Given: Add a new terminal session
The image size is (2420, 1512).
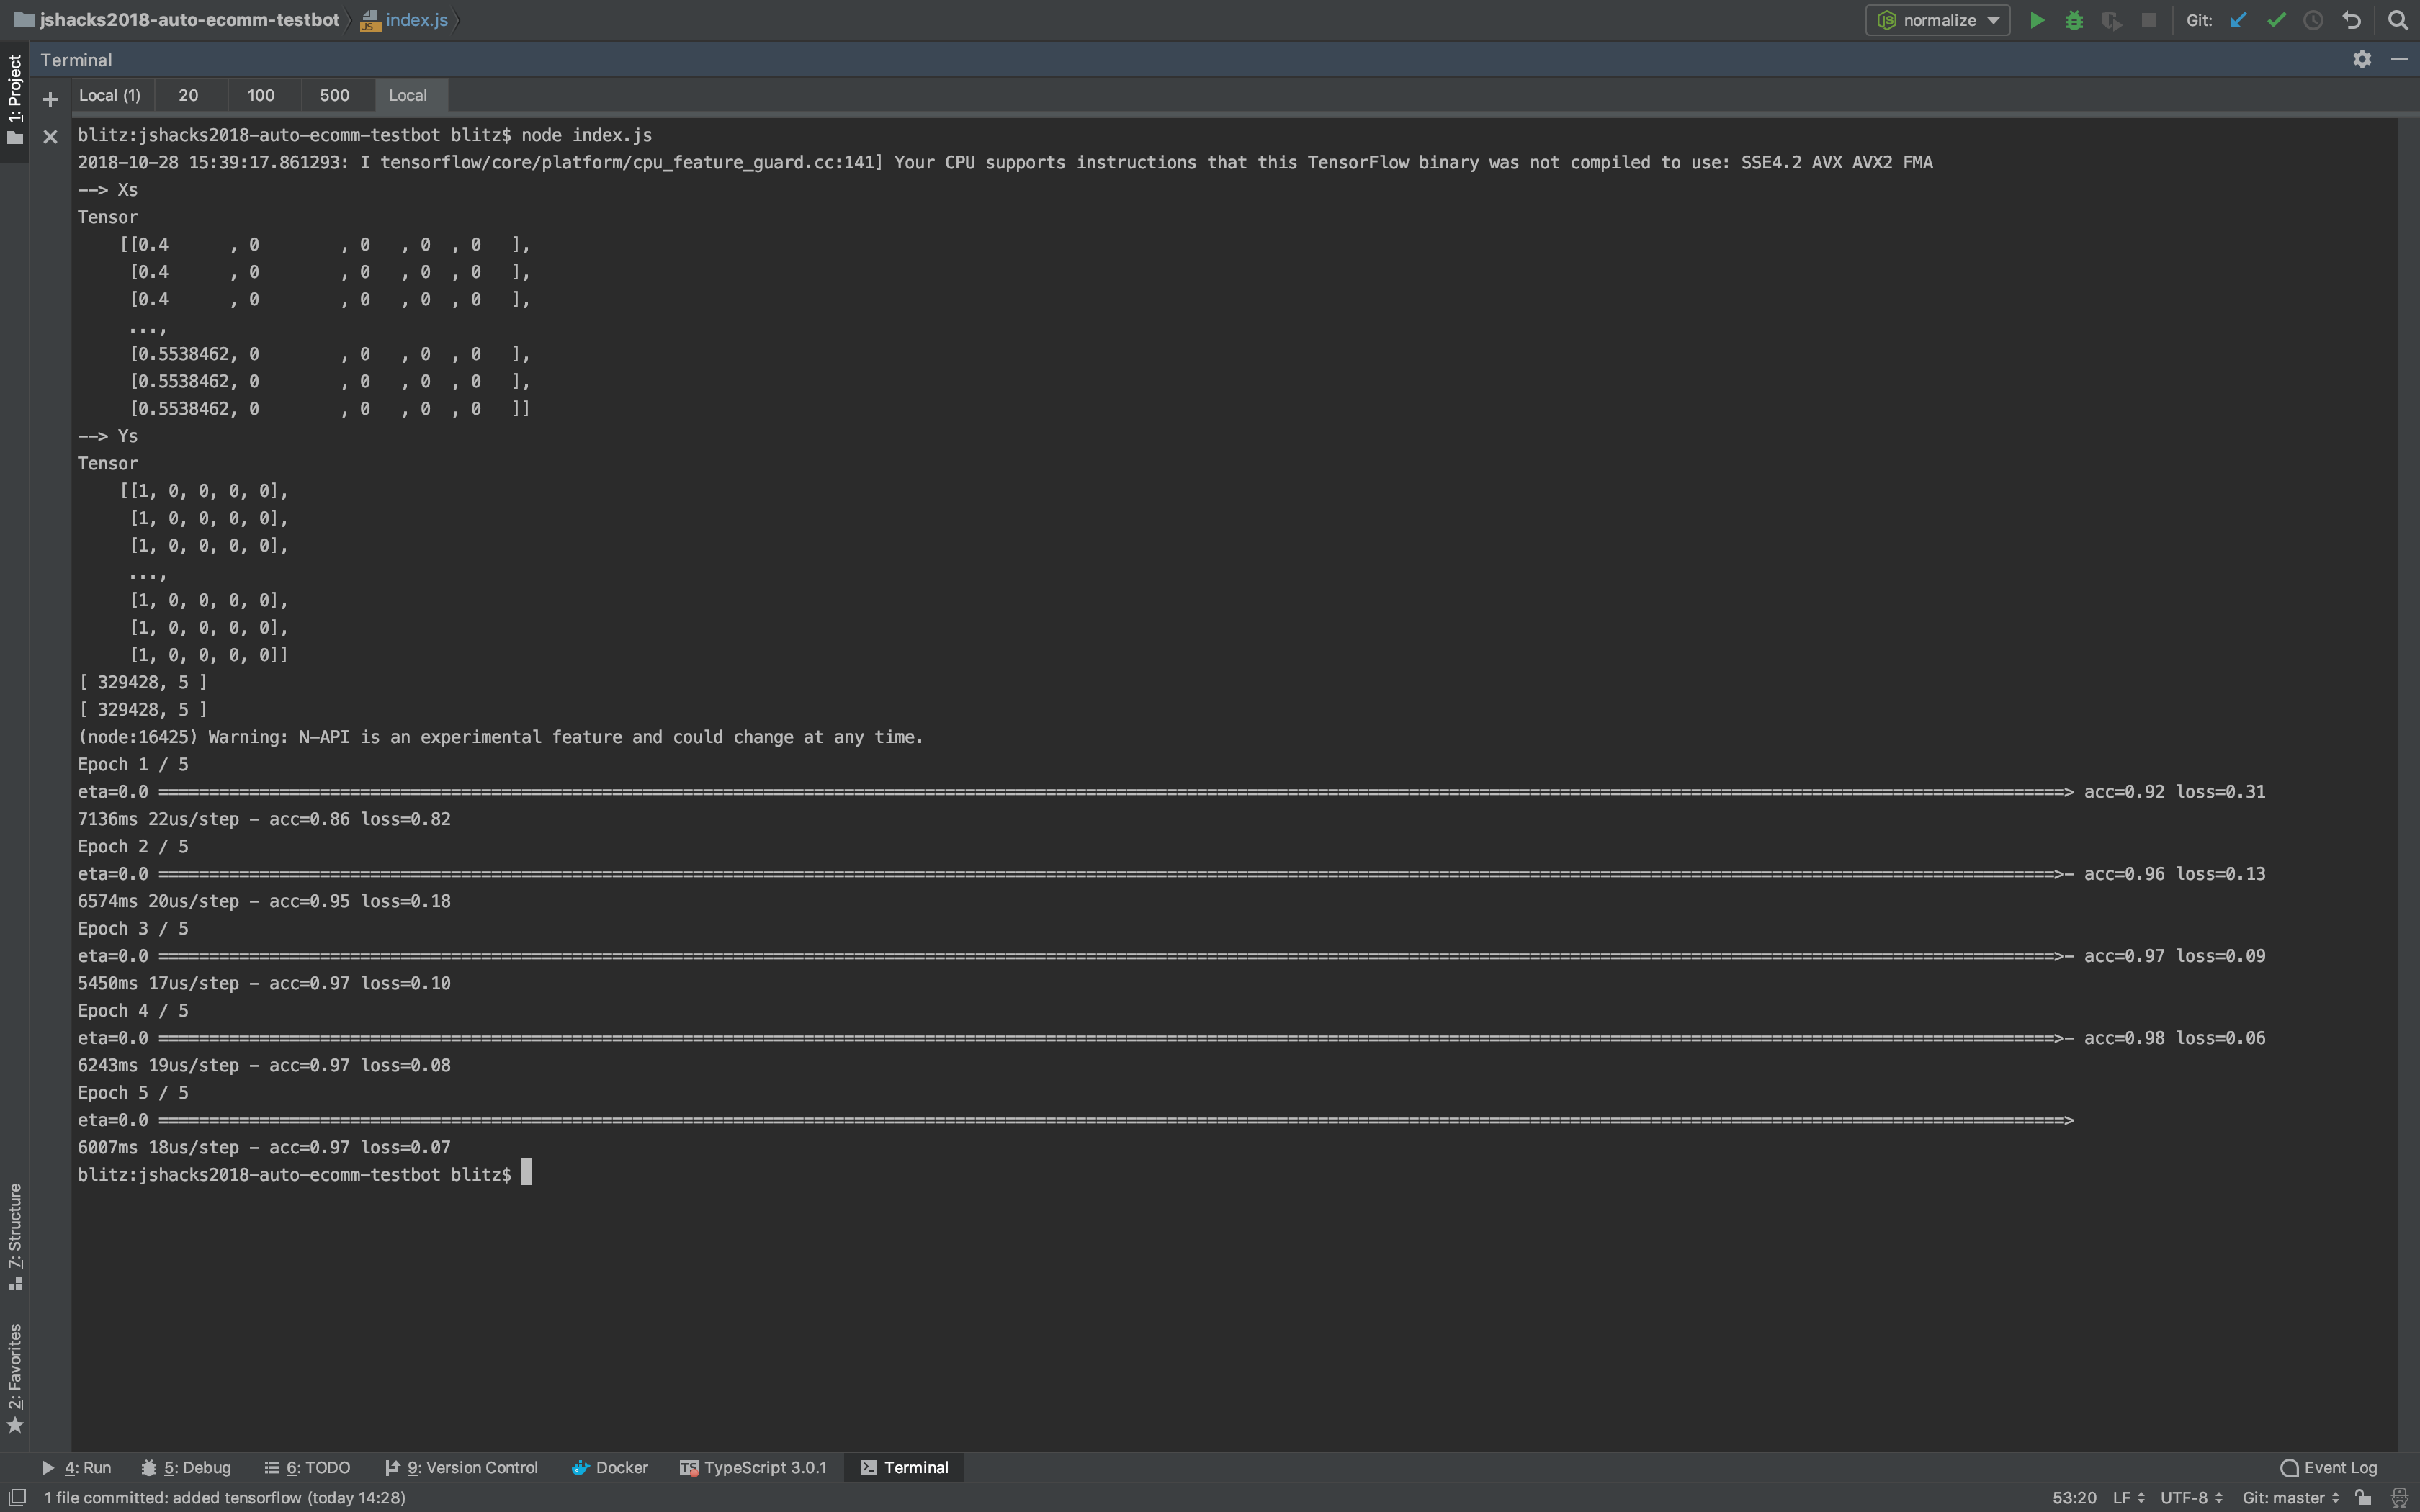Looking at the screenshot, I should tap(50, 99).
